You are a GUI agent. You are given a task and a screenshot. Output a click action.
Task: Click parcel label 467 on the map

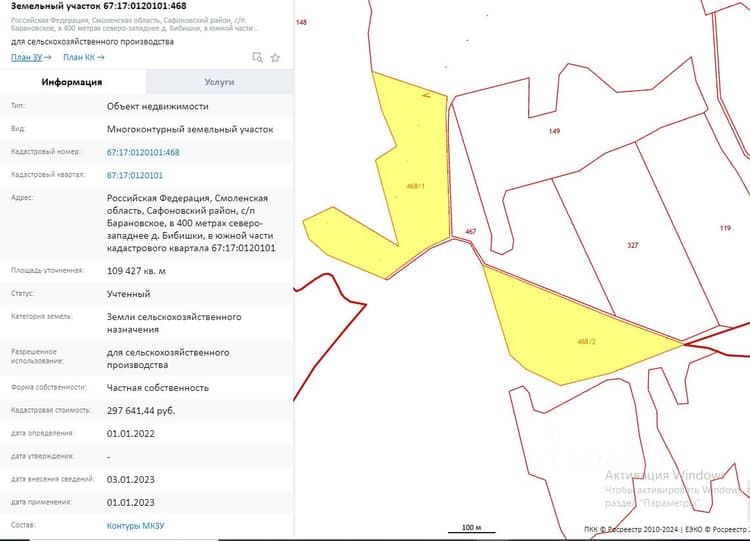point(471,231)
